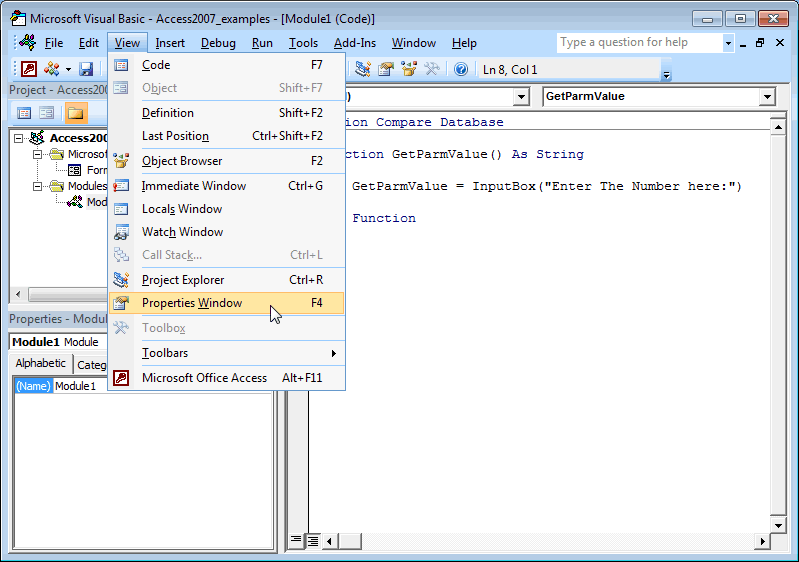Click the Immediate Window menu icon
This screenshot has height=562, width=799.
(121, 186)
